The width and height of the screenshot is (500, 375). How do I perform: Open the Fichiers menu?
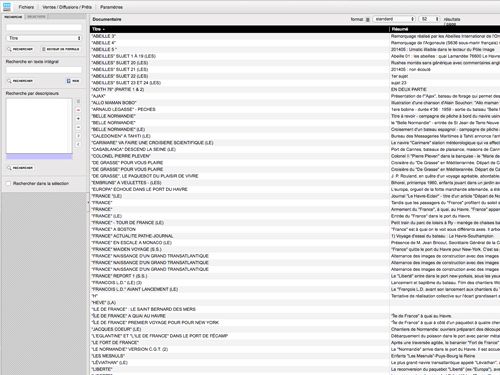(26, 7)
